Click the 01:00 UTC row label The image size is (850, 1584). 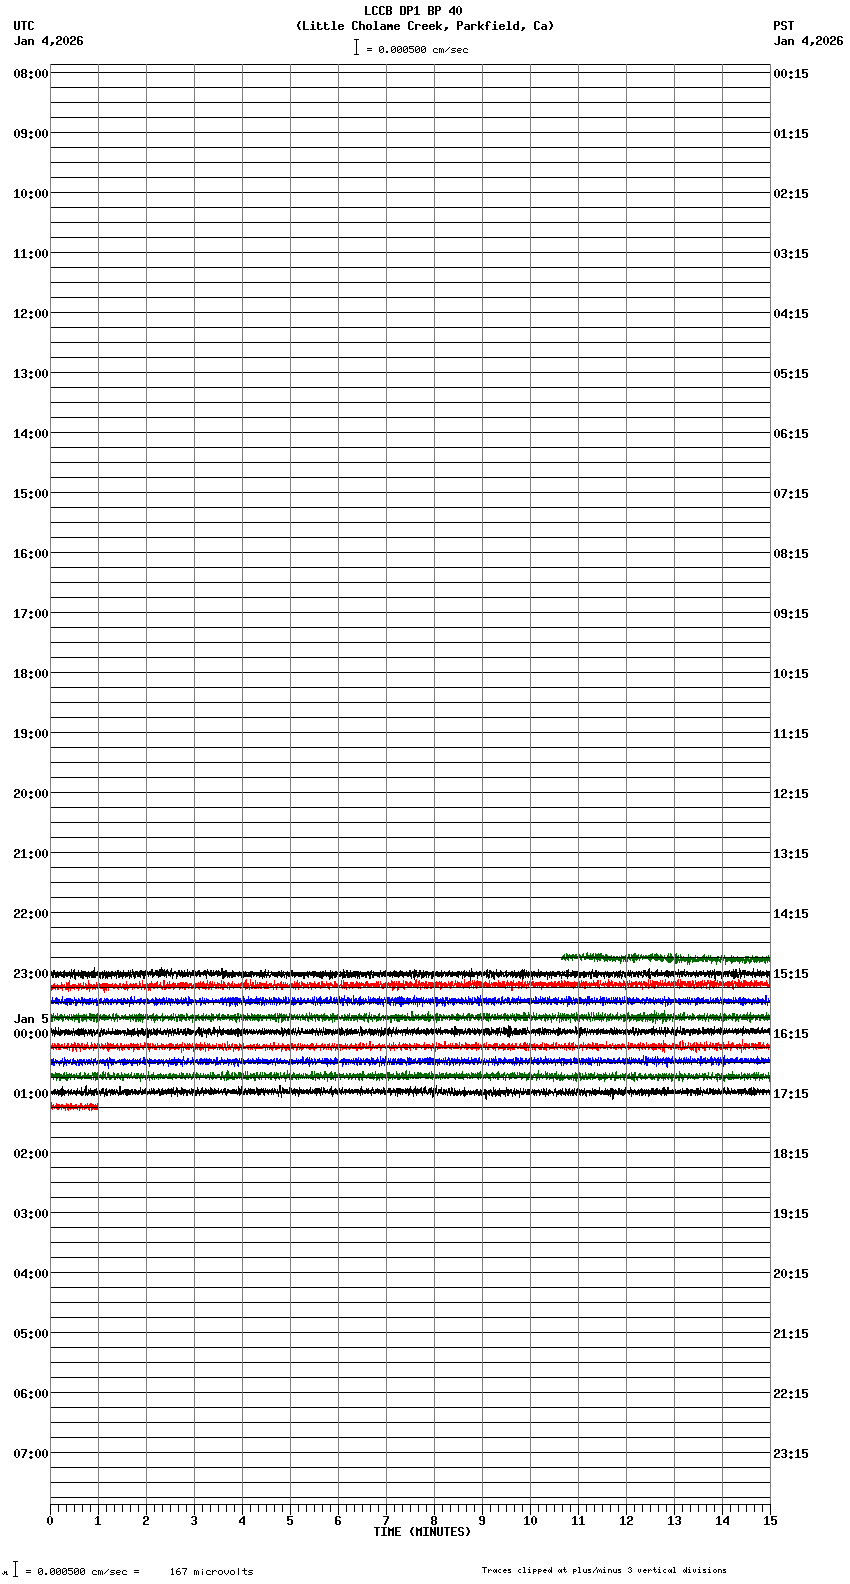(x=31, y=1094)
